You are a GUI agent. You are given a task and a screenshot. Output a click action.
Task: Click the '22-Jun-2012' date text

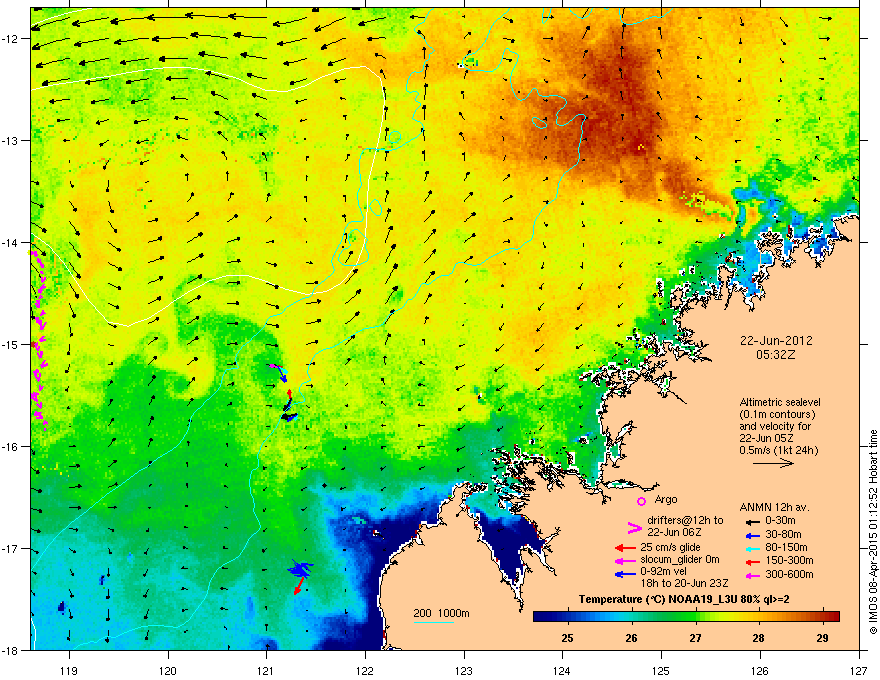[776, 341]
